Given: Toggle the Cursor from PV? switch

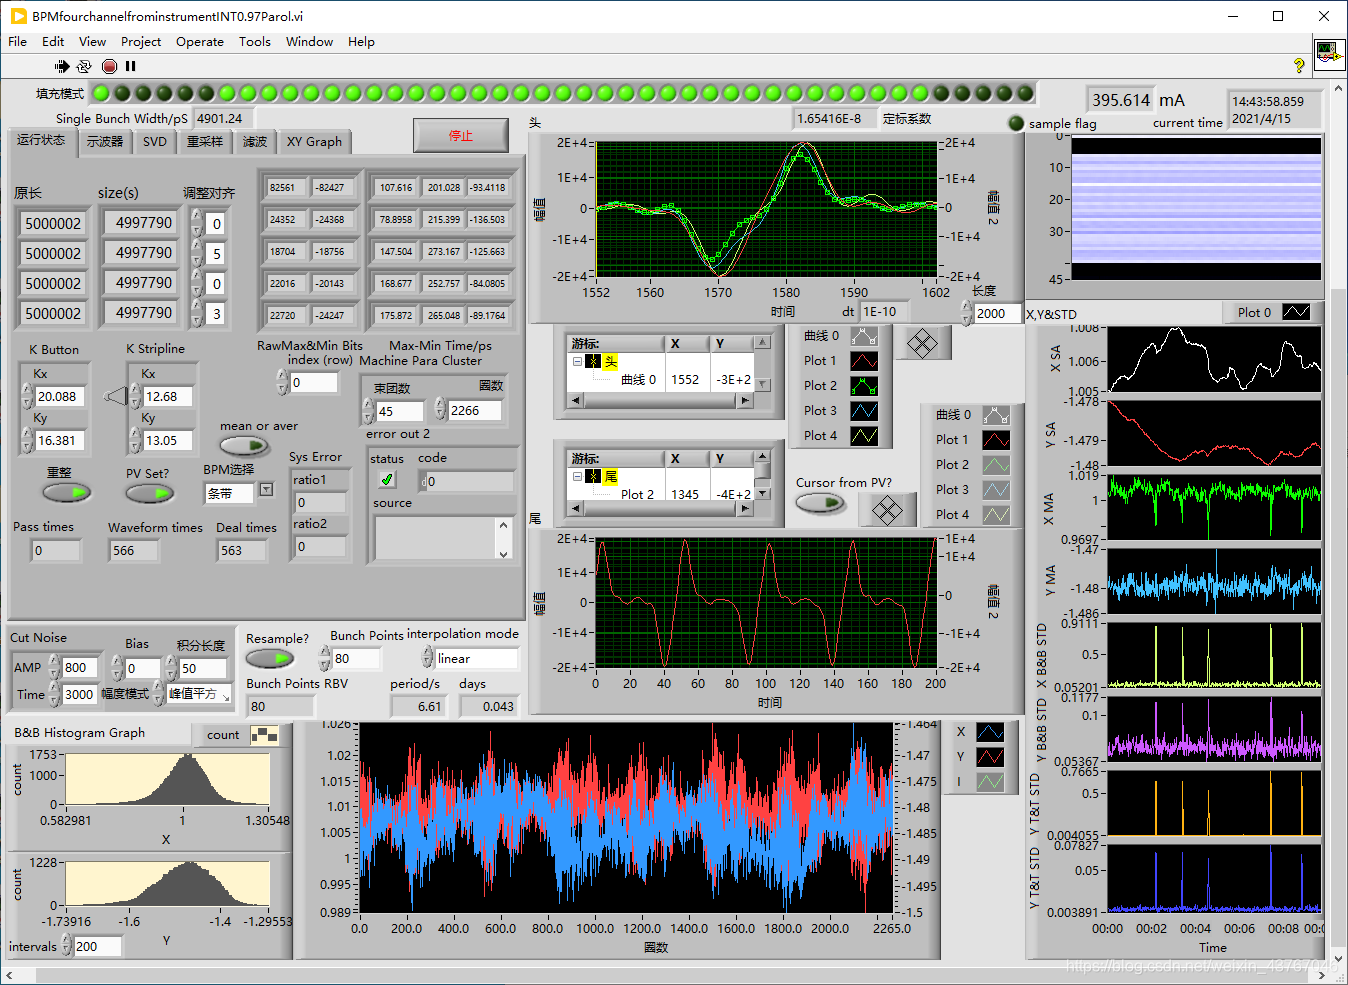Looking at the screenshot, I should [x=820, y=502].
